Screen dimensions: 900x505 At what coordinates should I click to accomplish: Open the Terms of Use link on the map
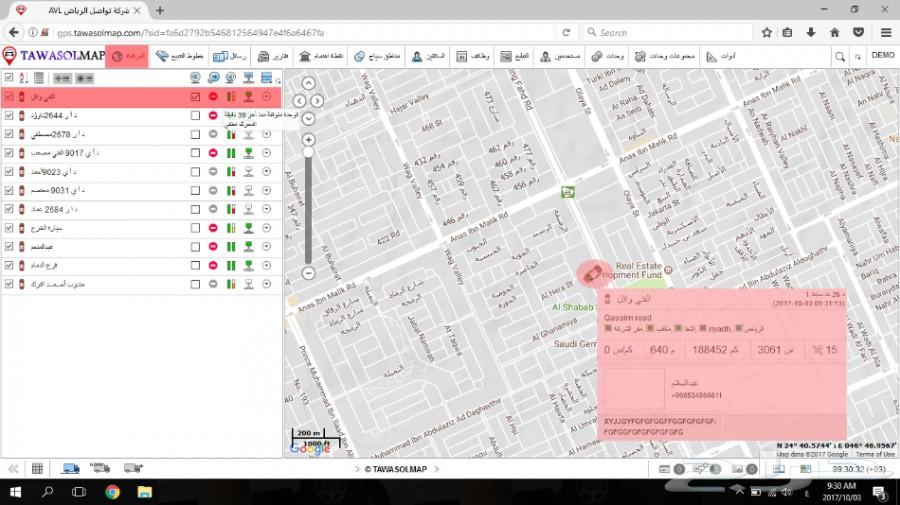point(875,454)
